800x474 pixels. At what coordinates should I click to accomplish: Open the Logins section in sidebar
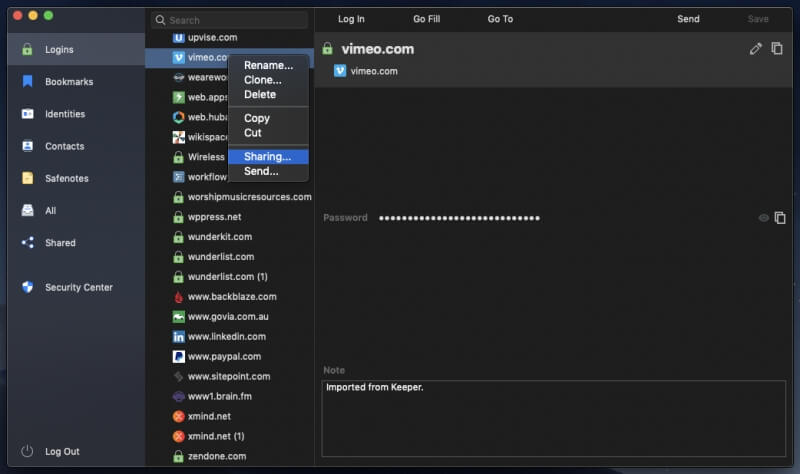click(x=76, y=49)
